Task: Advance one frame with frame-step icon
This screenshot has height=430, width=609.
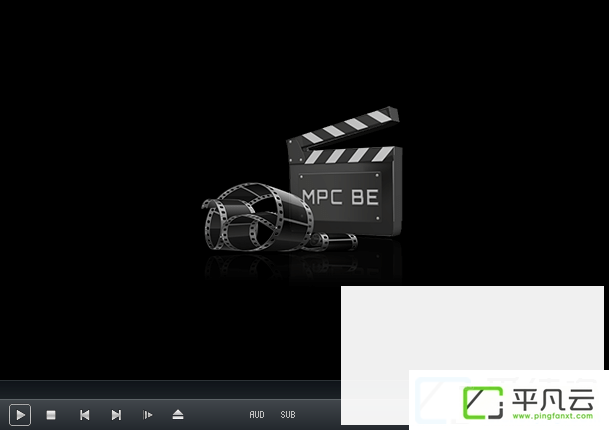Action: (148, 415)
